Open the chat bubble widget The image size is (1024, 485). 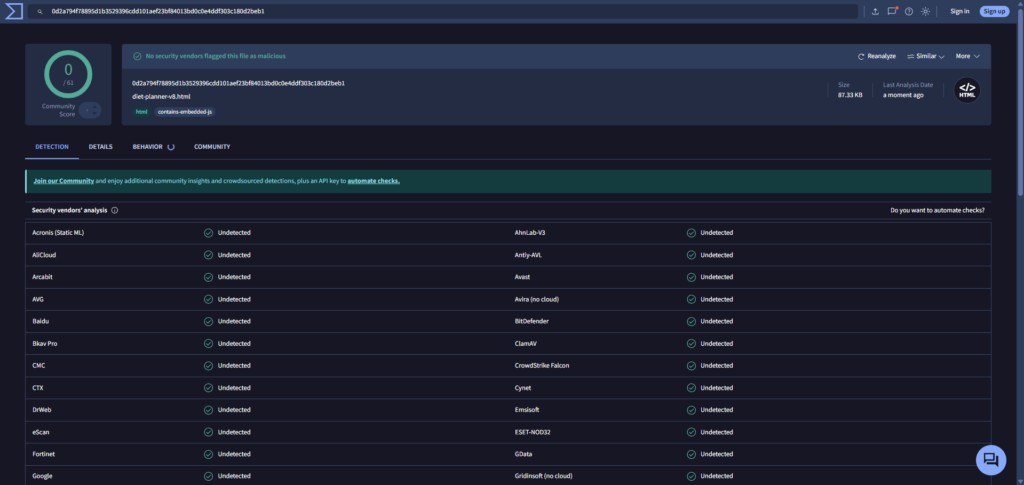click(x=990, y=459)
